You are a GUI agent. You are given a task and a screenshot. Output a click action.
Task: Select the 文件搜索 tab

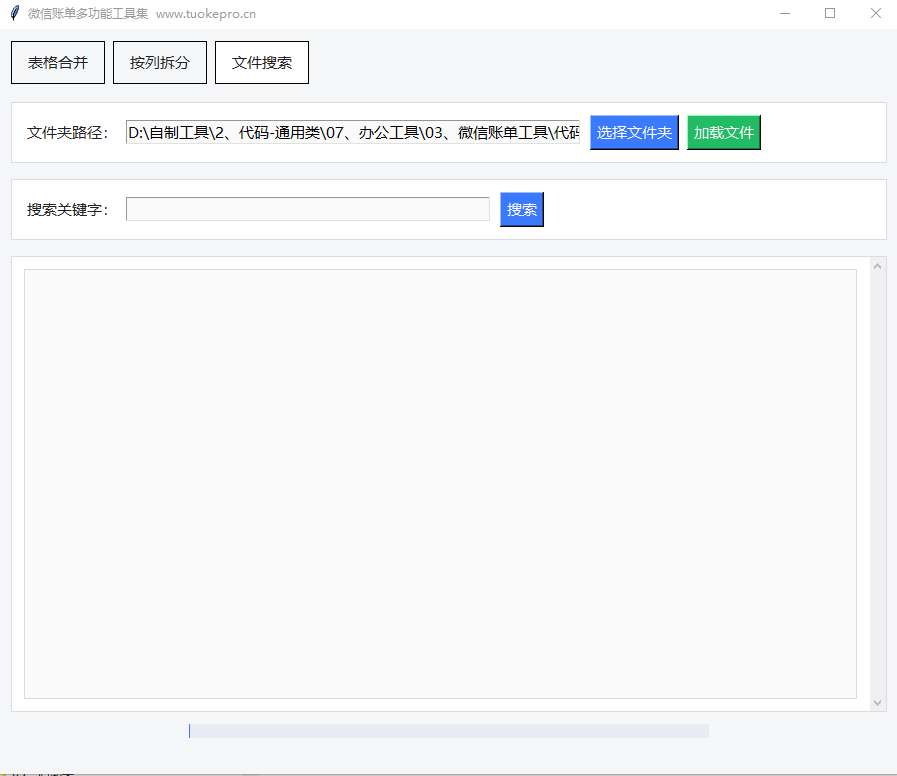click(262, 63)
